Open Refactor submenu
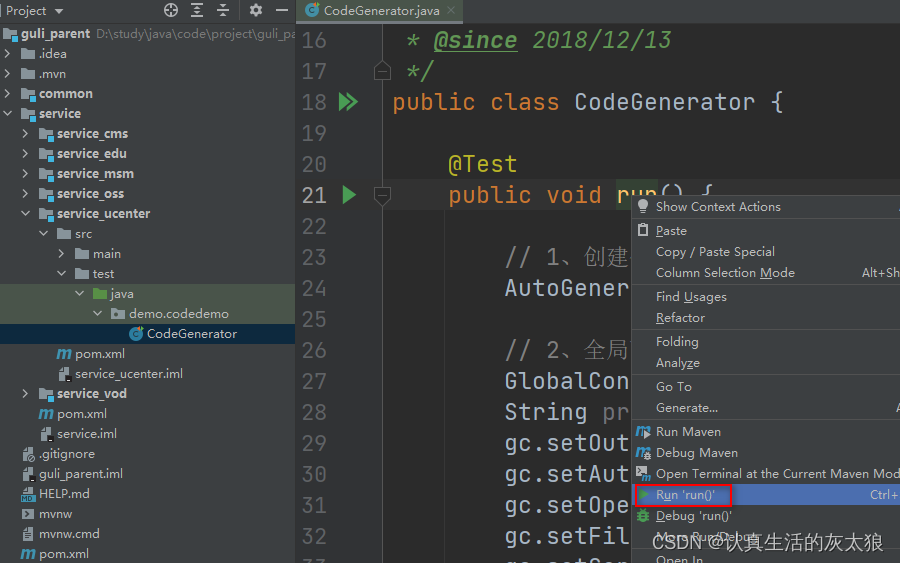Screen dimensions: 900x563 pyautogui.click(x=766, y=317)
